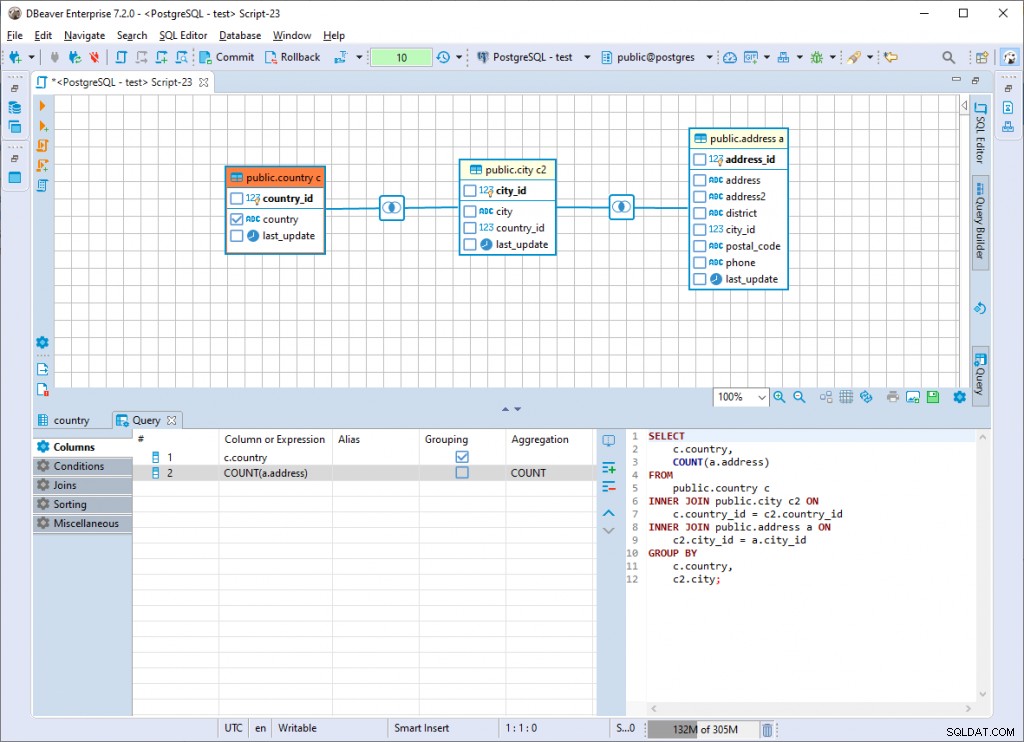Click the trash garbage collector icon in status bar
Screen dimensions: 1024x742
coord(768,729)
